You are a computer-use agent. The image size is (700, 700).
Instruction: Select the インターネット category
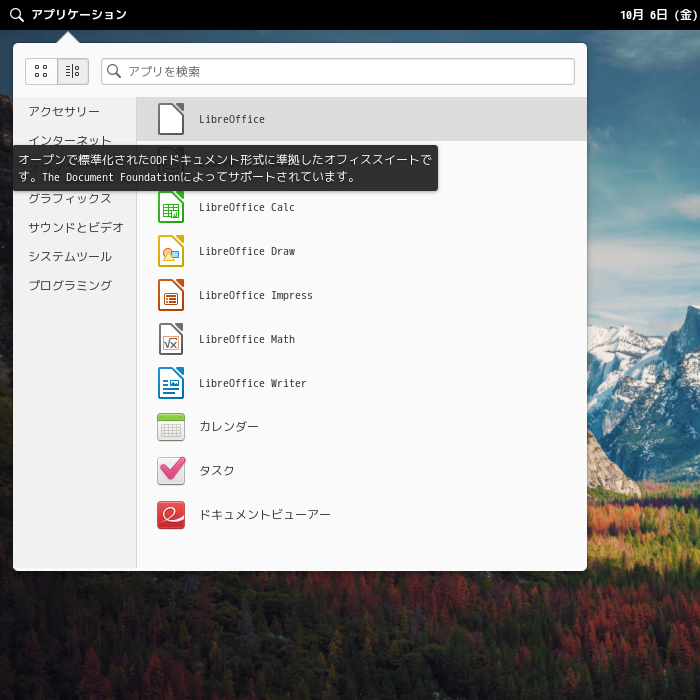pyautogui.click(x=70, y=140)
